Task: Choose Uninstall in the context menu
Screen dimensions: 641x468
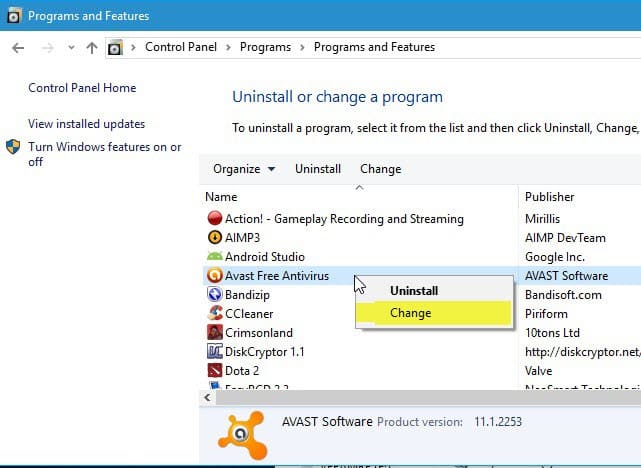Action: (434, 291)
